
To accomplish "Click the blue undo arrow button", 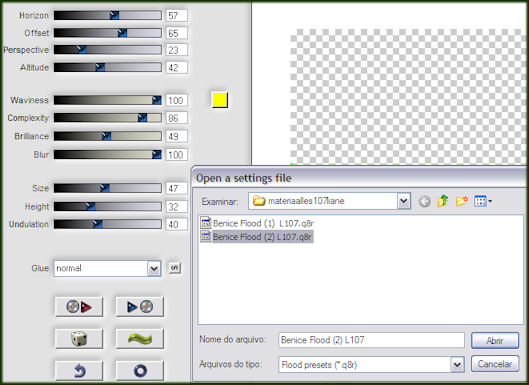I will [79, 370].
